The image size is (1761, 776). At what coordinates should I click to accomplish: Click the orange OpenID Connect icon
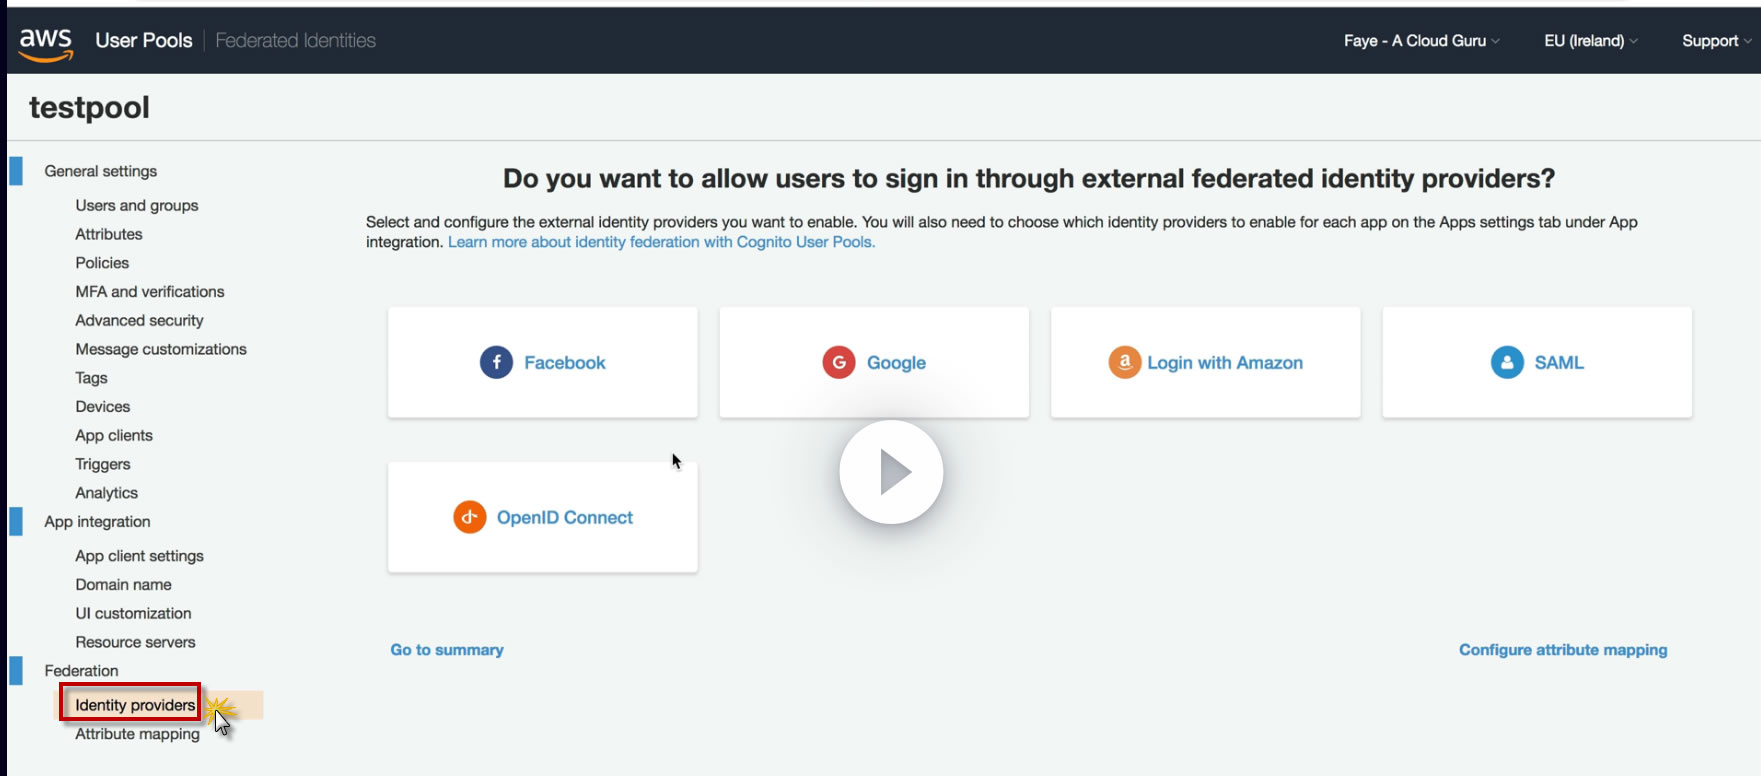(469, 517)
